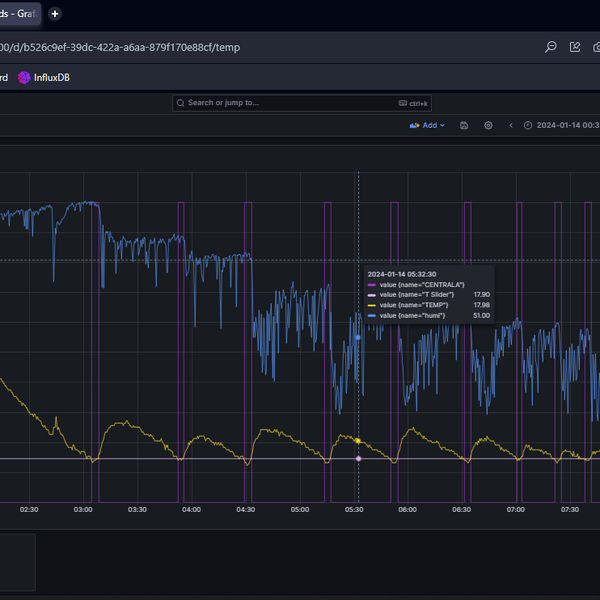
Task: Click the browser zoom magnifier icon
Action: click(550, 47)
